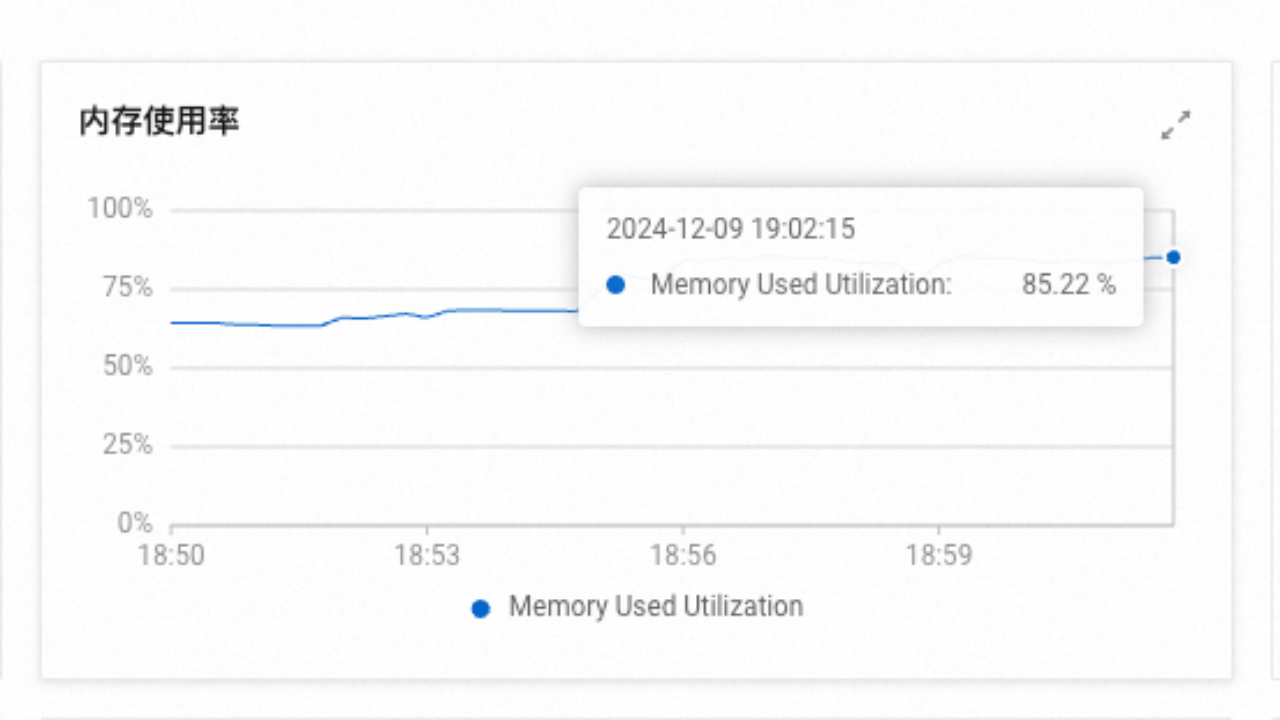Click the 50% horizontal gridline

pyautogui.click(x=672, y=368)
